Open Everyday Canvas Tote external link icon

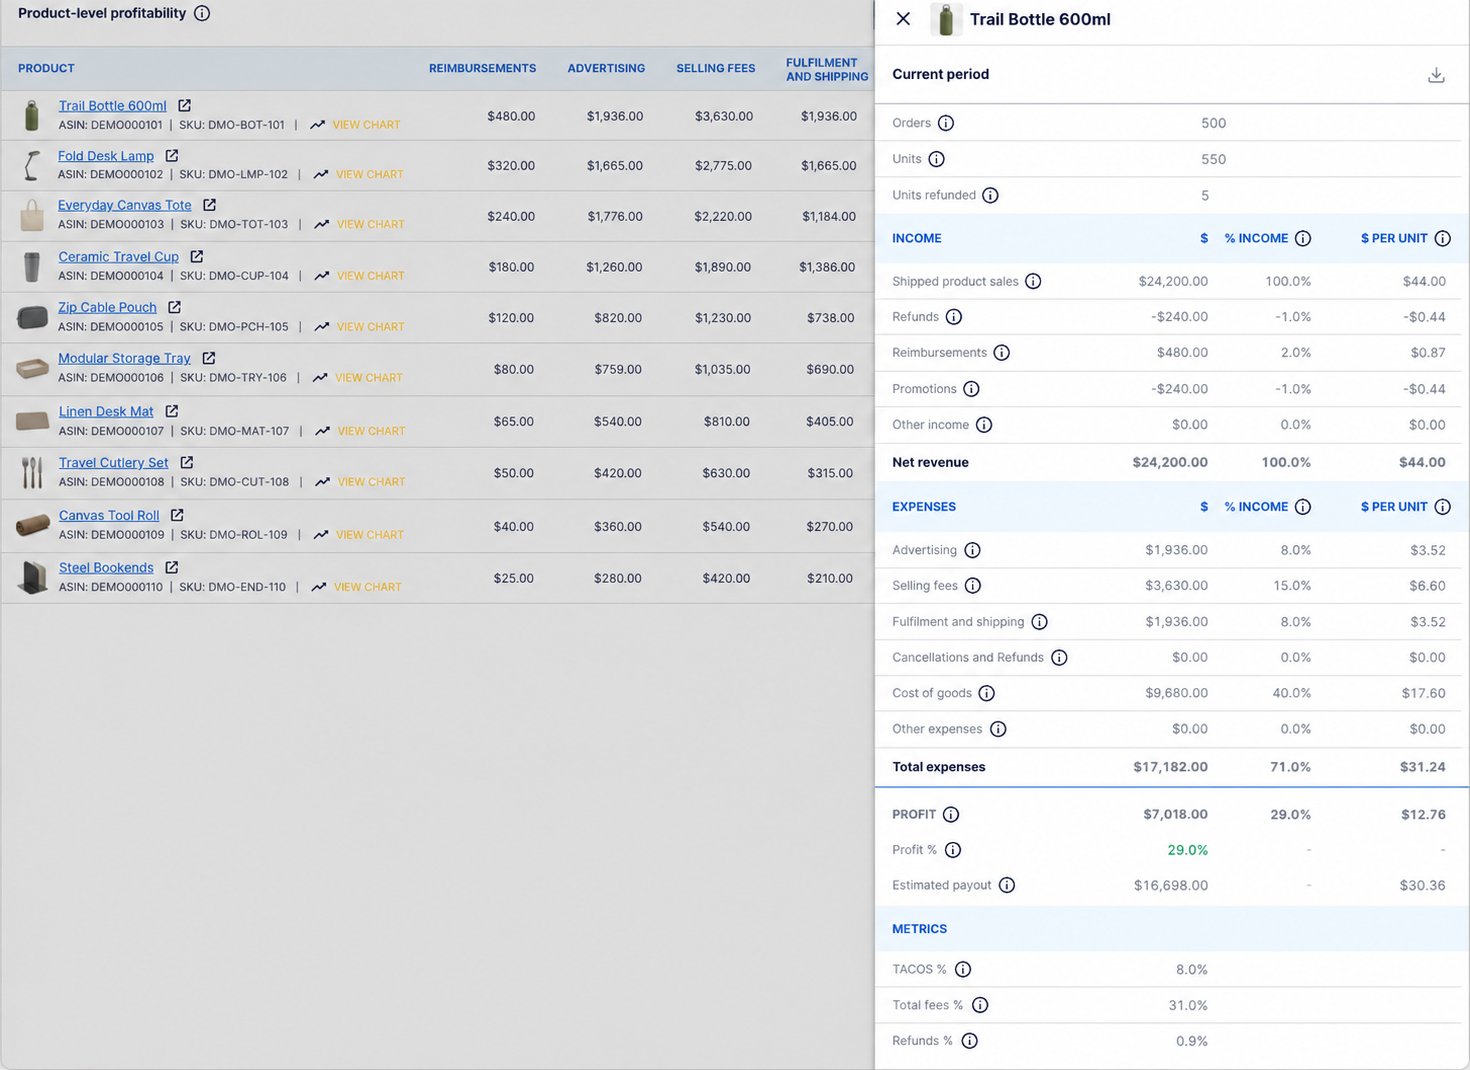(209, 204)
